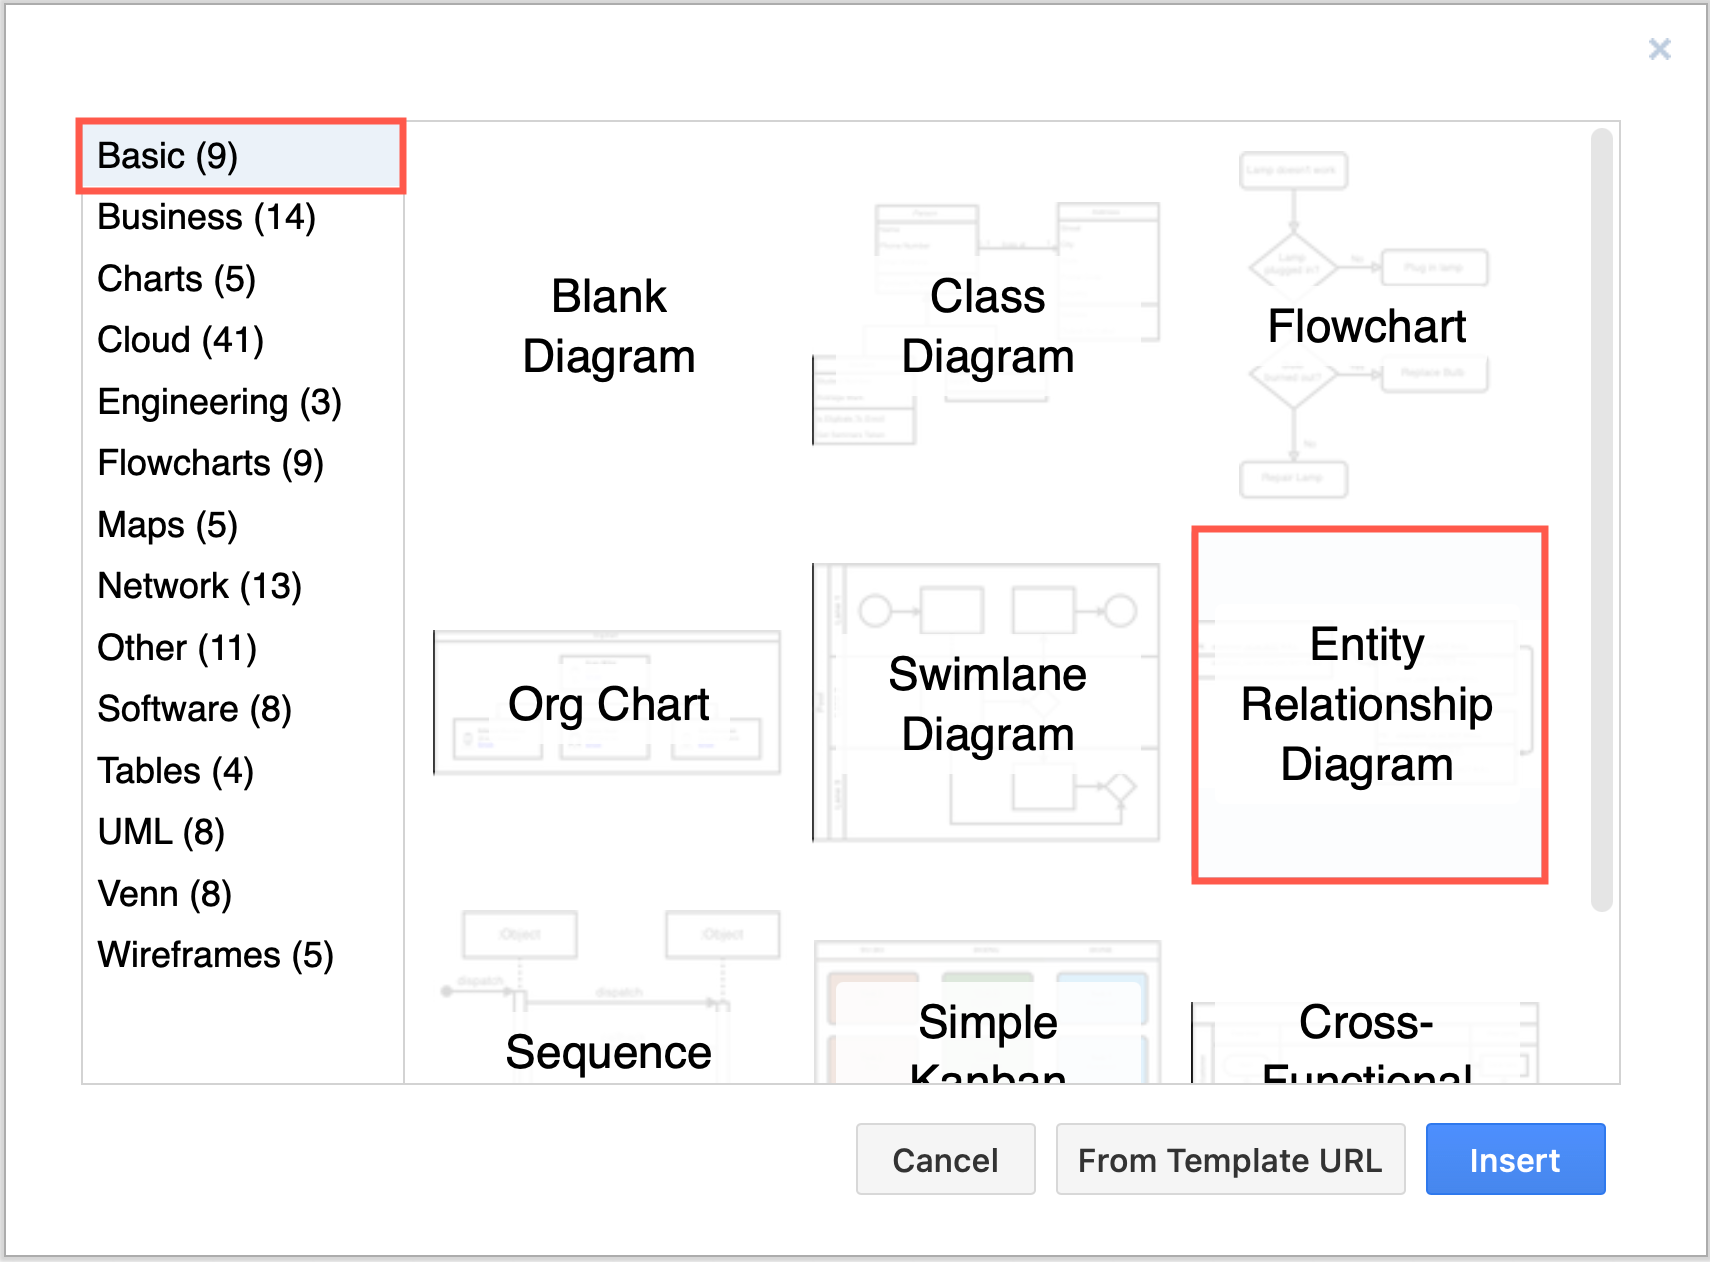The height and width of the screenshot is (1262, 1710).
Task: Insert the selected template
Action: (x=1515, y=1159)
